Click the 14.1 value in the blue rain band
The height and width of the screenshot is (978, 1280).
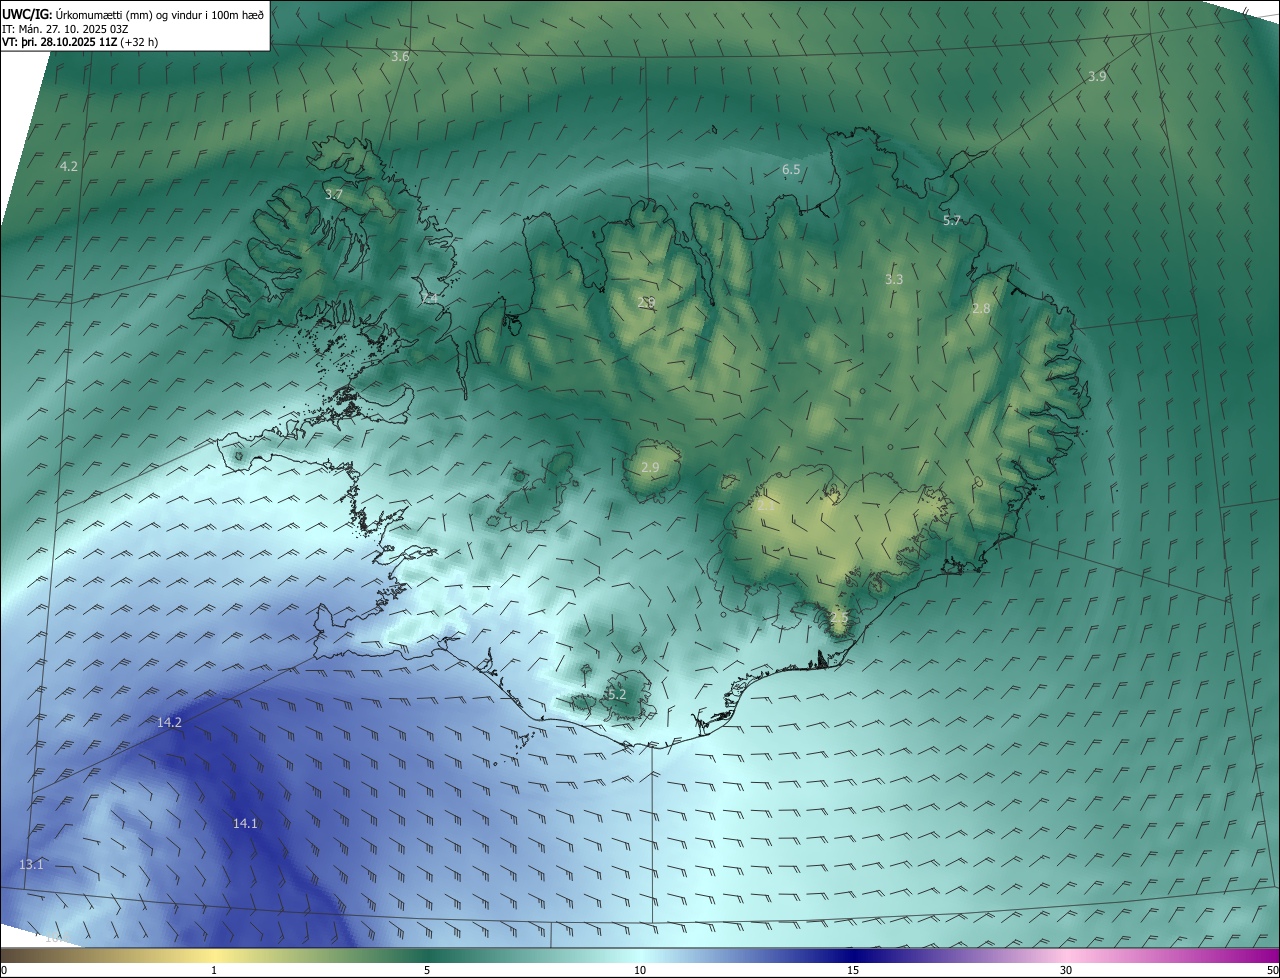pos(245,823)
